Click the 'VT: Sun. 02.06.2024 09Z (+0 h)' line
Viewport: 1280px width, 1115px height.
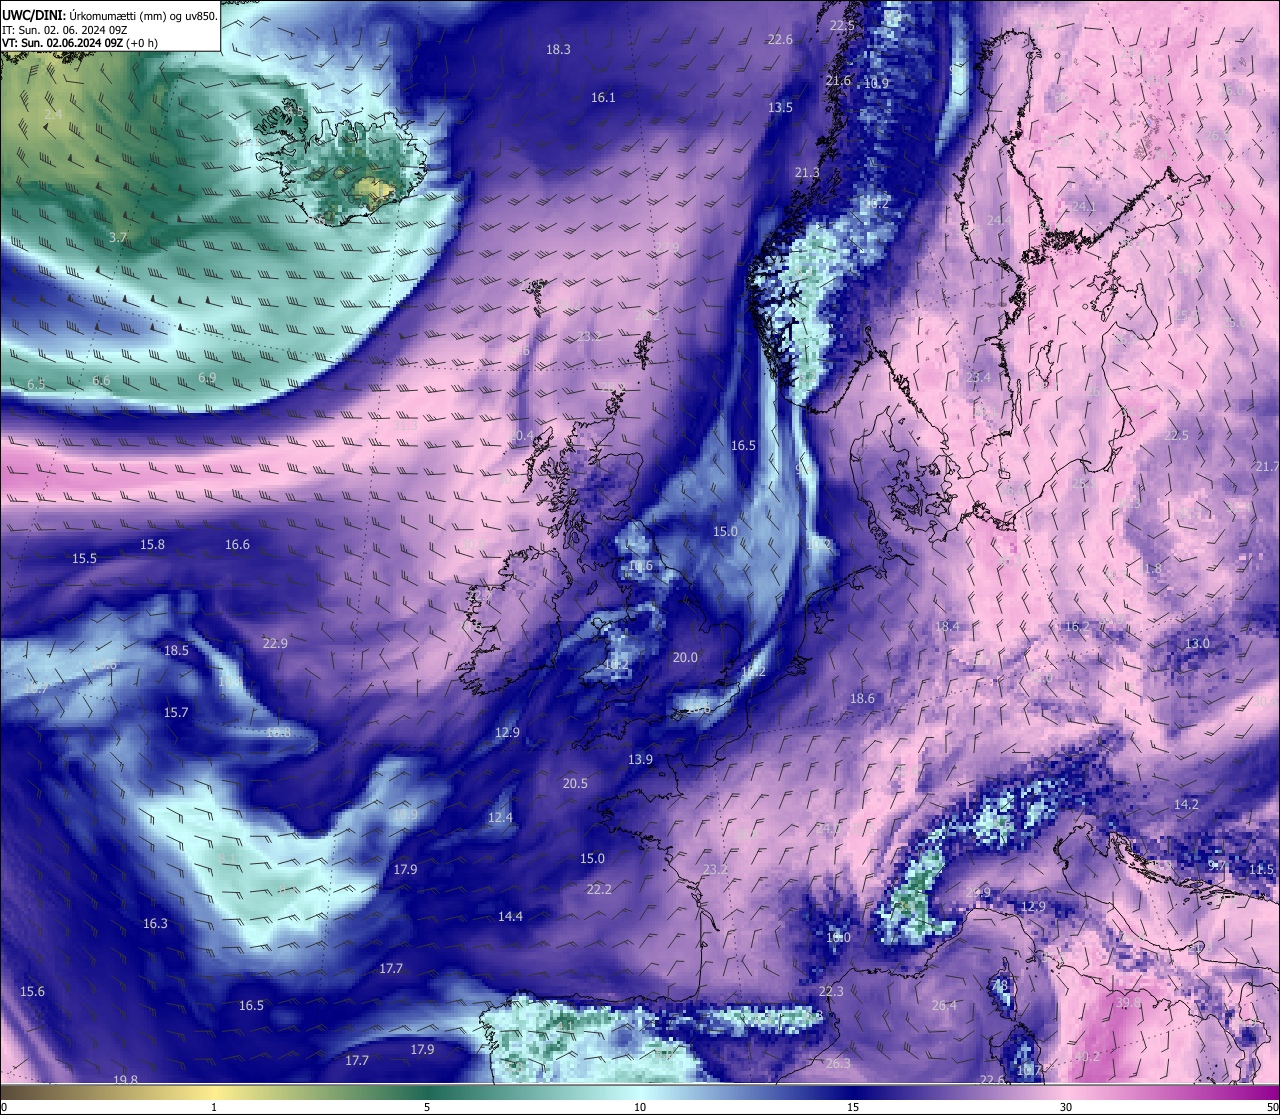[80, 43]
